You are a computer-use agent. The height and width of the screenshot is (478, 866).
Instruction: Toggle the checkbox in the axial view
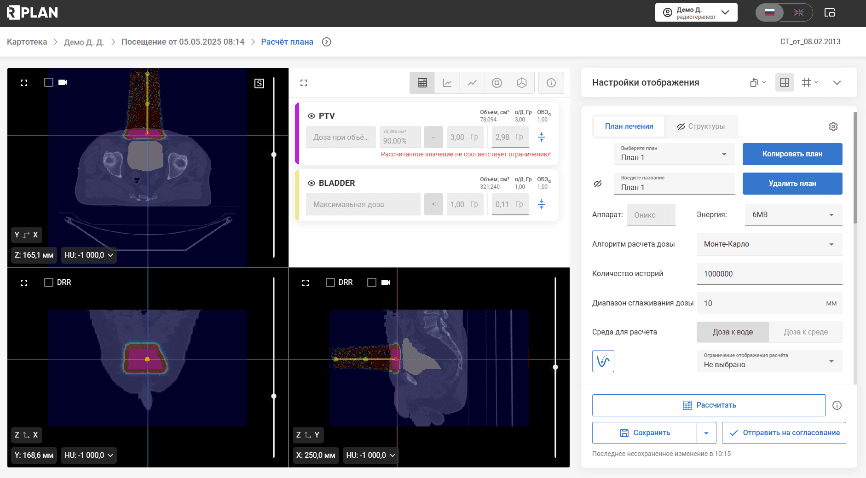[49, 82]
